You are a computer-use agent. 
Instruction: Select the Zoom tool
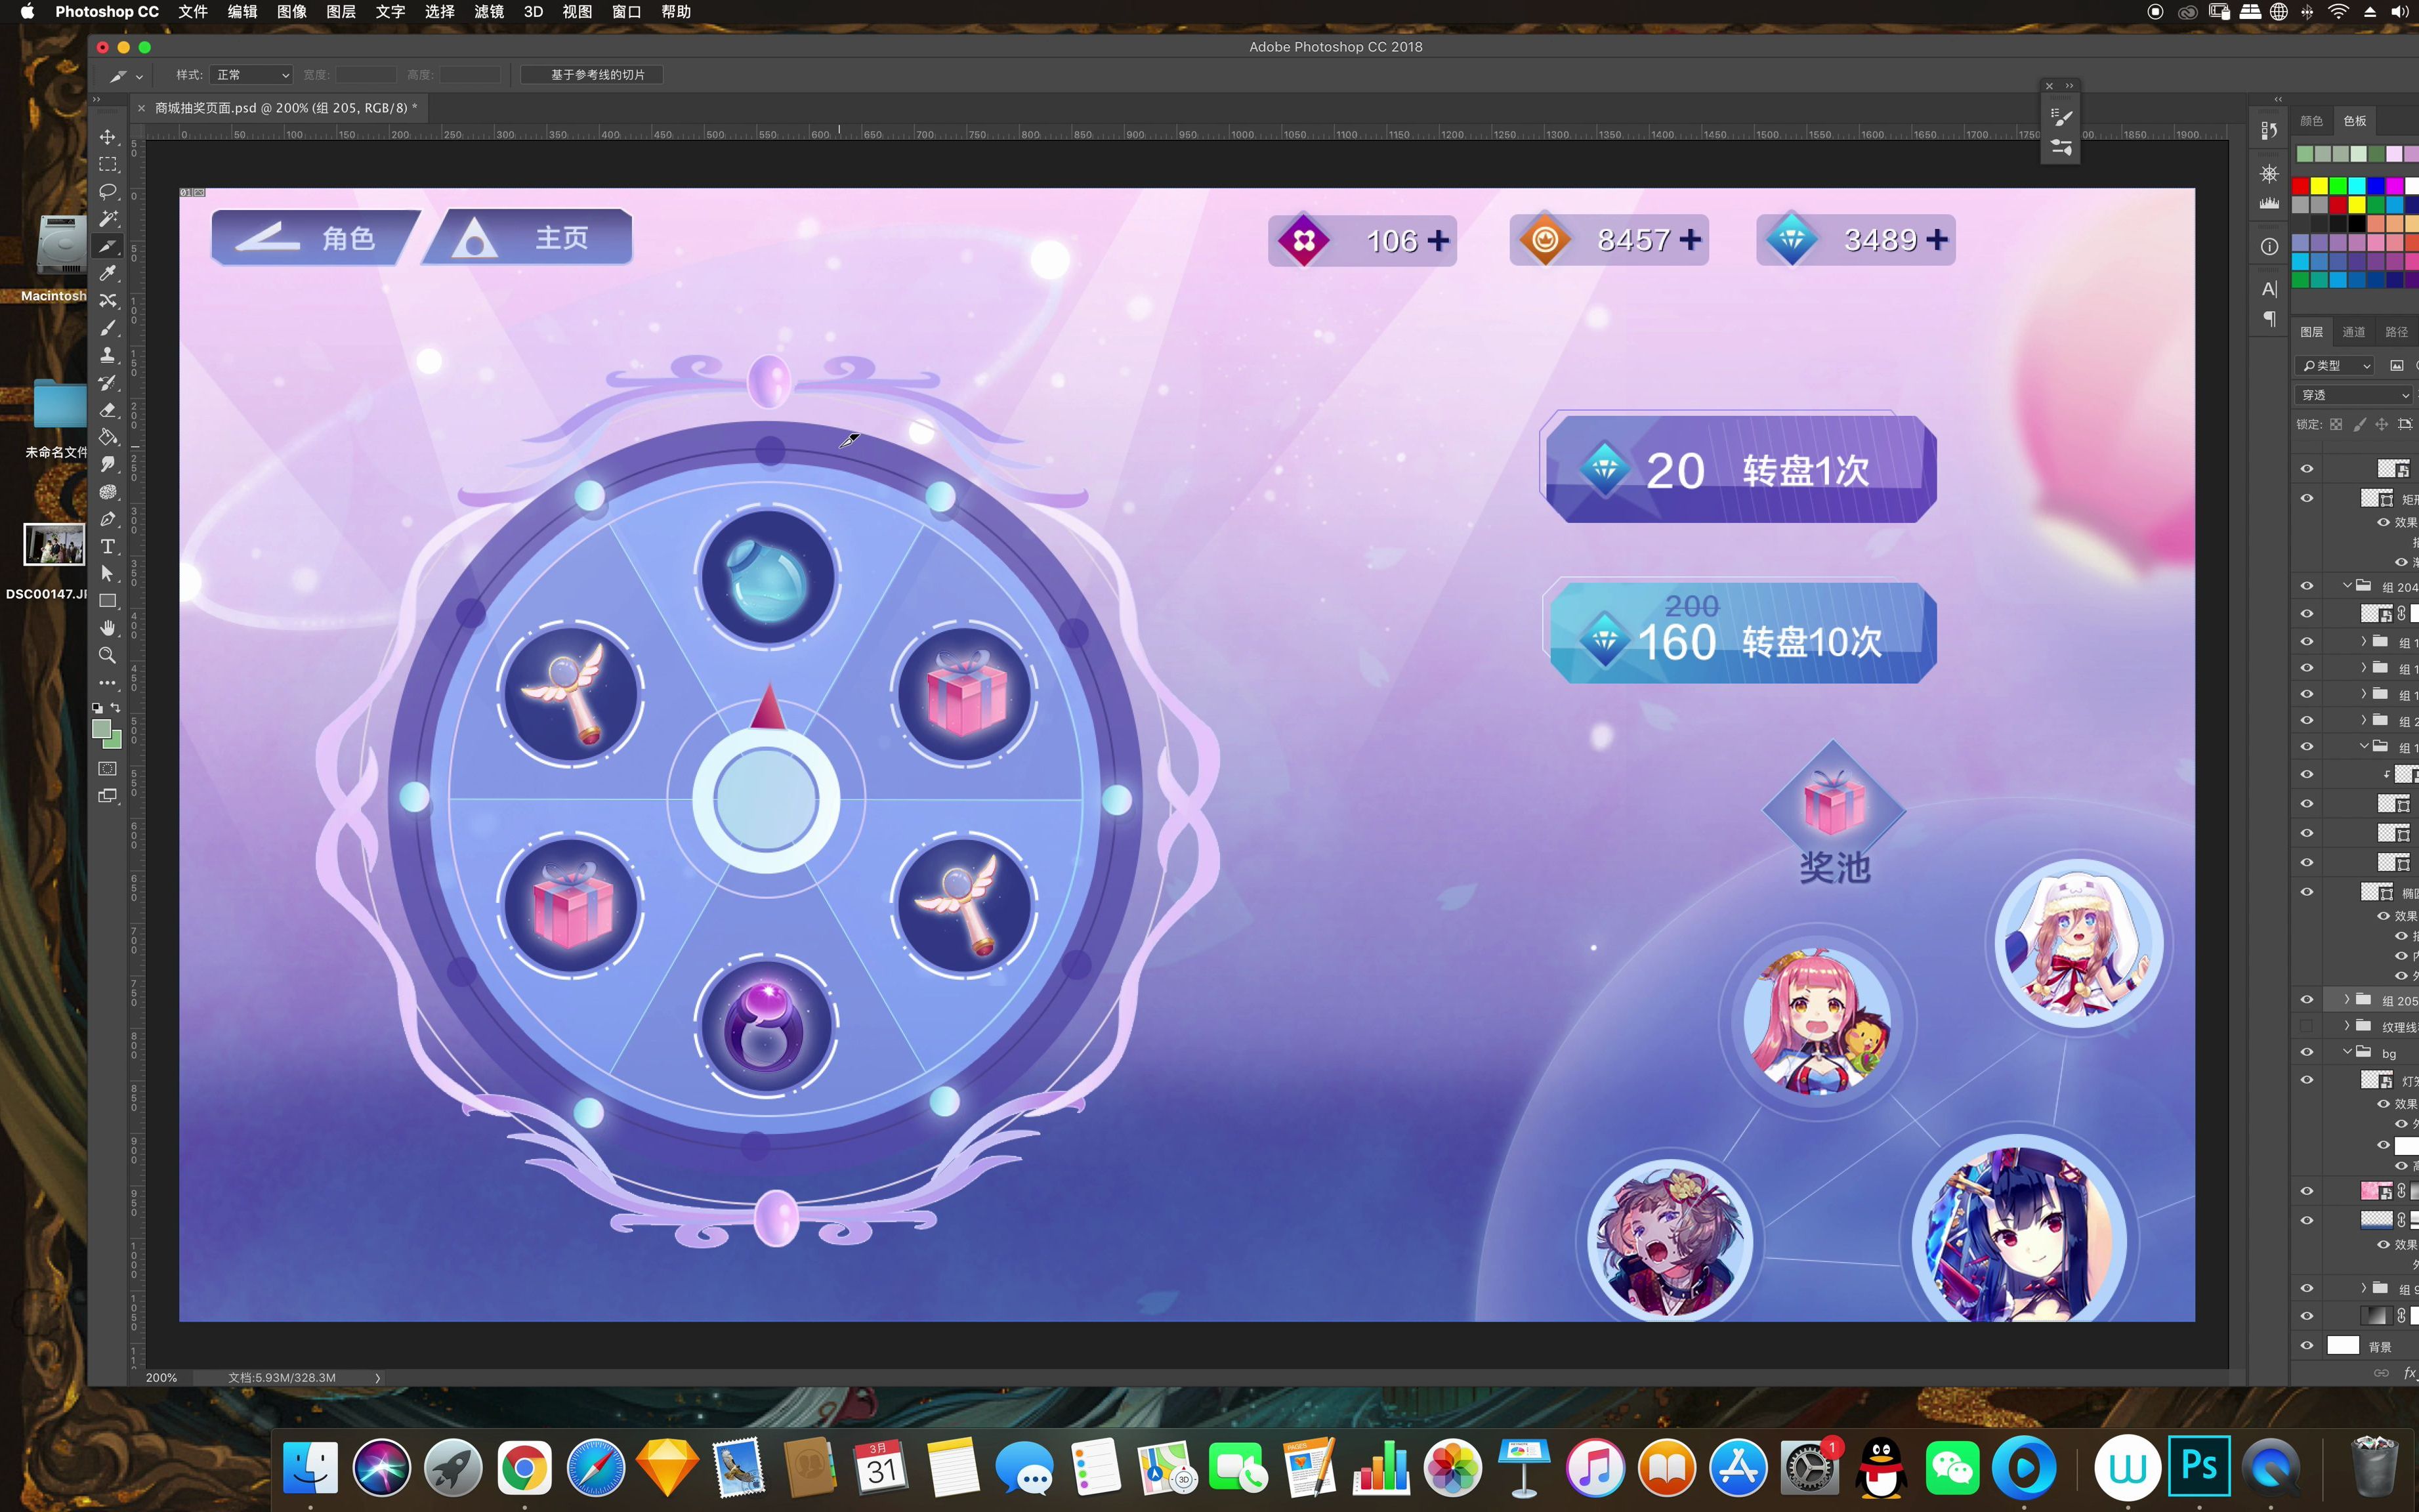(x=108, y=655)
